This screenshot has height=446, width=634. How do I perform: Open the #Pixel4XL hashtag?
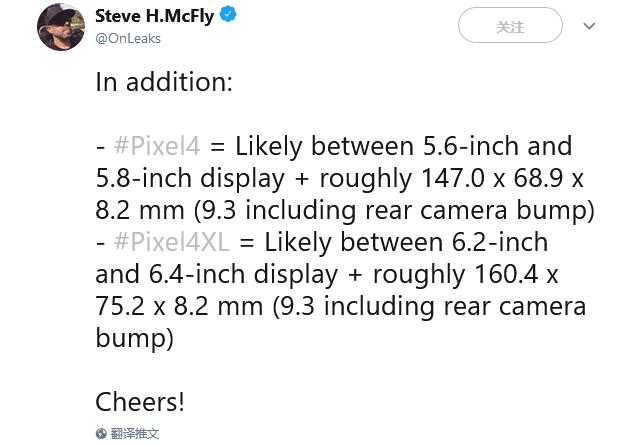click(x=171, y=243)
